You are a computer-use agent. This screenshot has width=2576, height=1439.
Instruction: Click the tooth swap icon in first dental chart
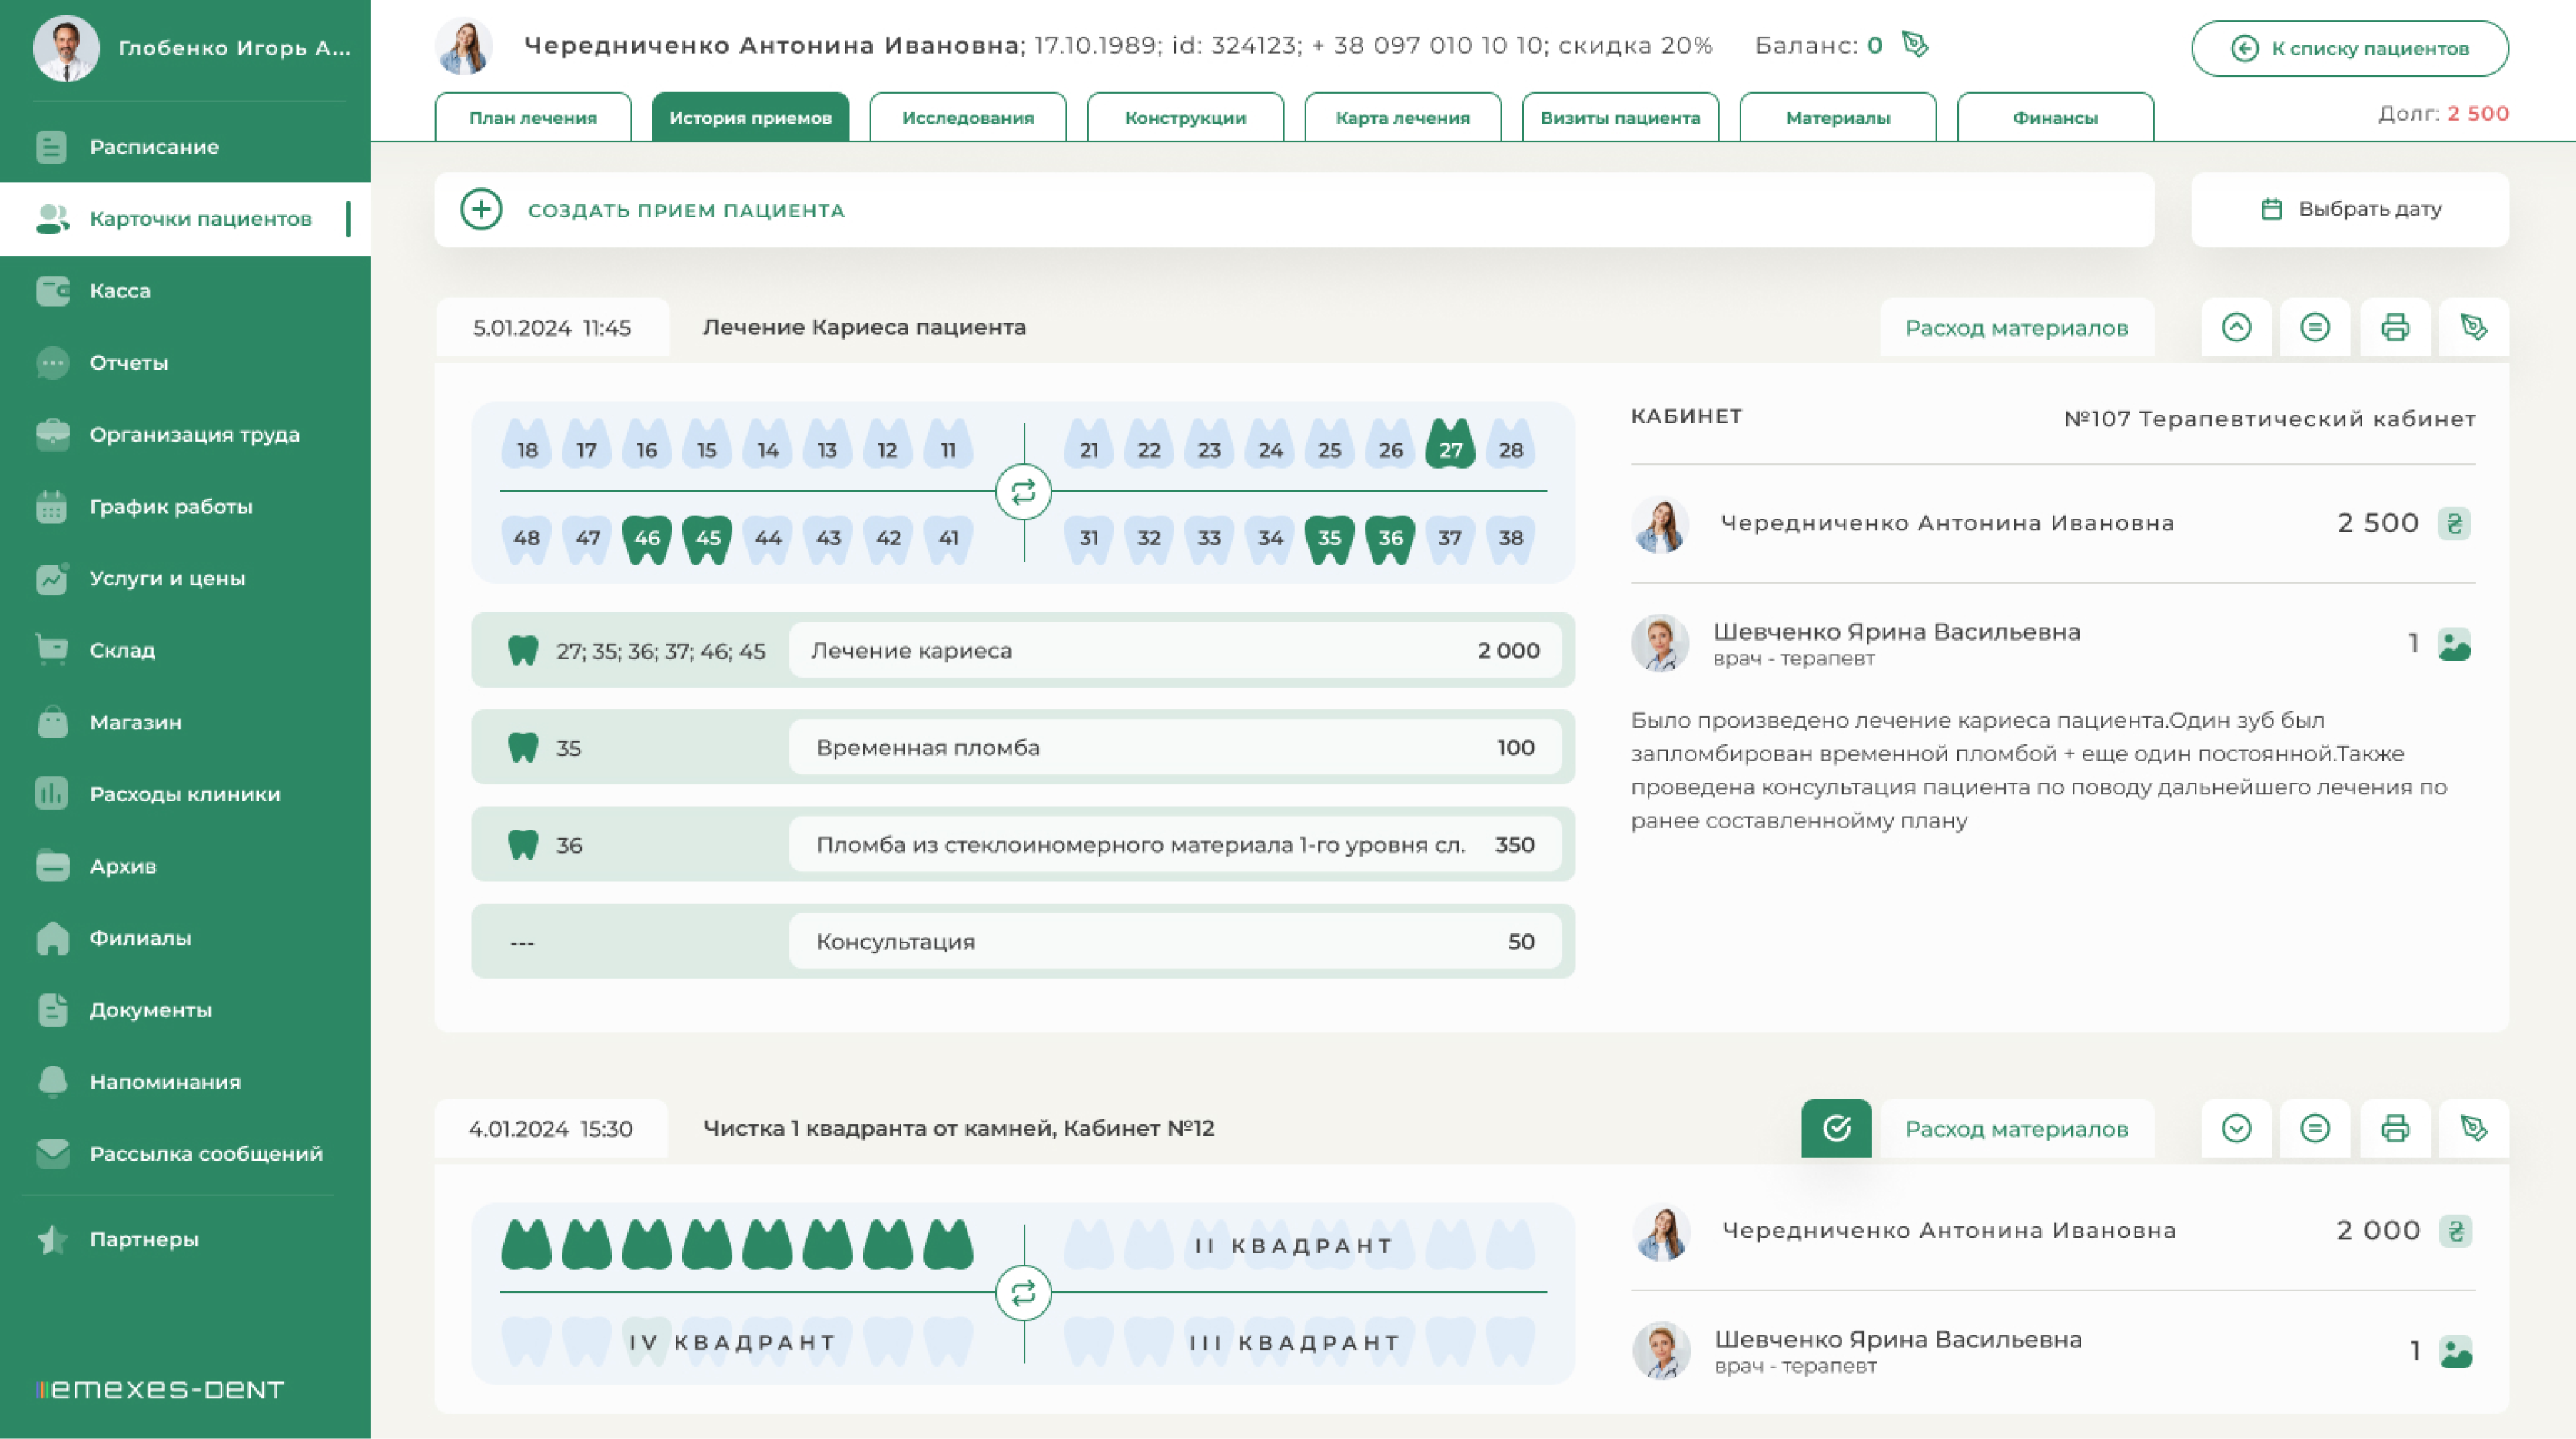tap(1023, 492)
